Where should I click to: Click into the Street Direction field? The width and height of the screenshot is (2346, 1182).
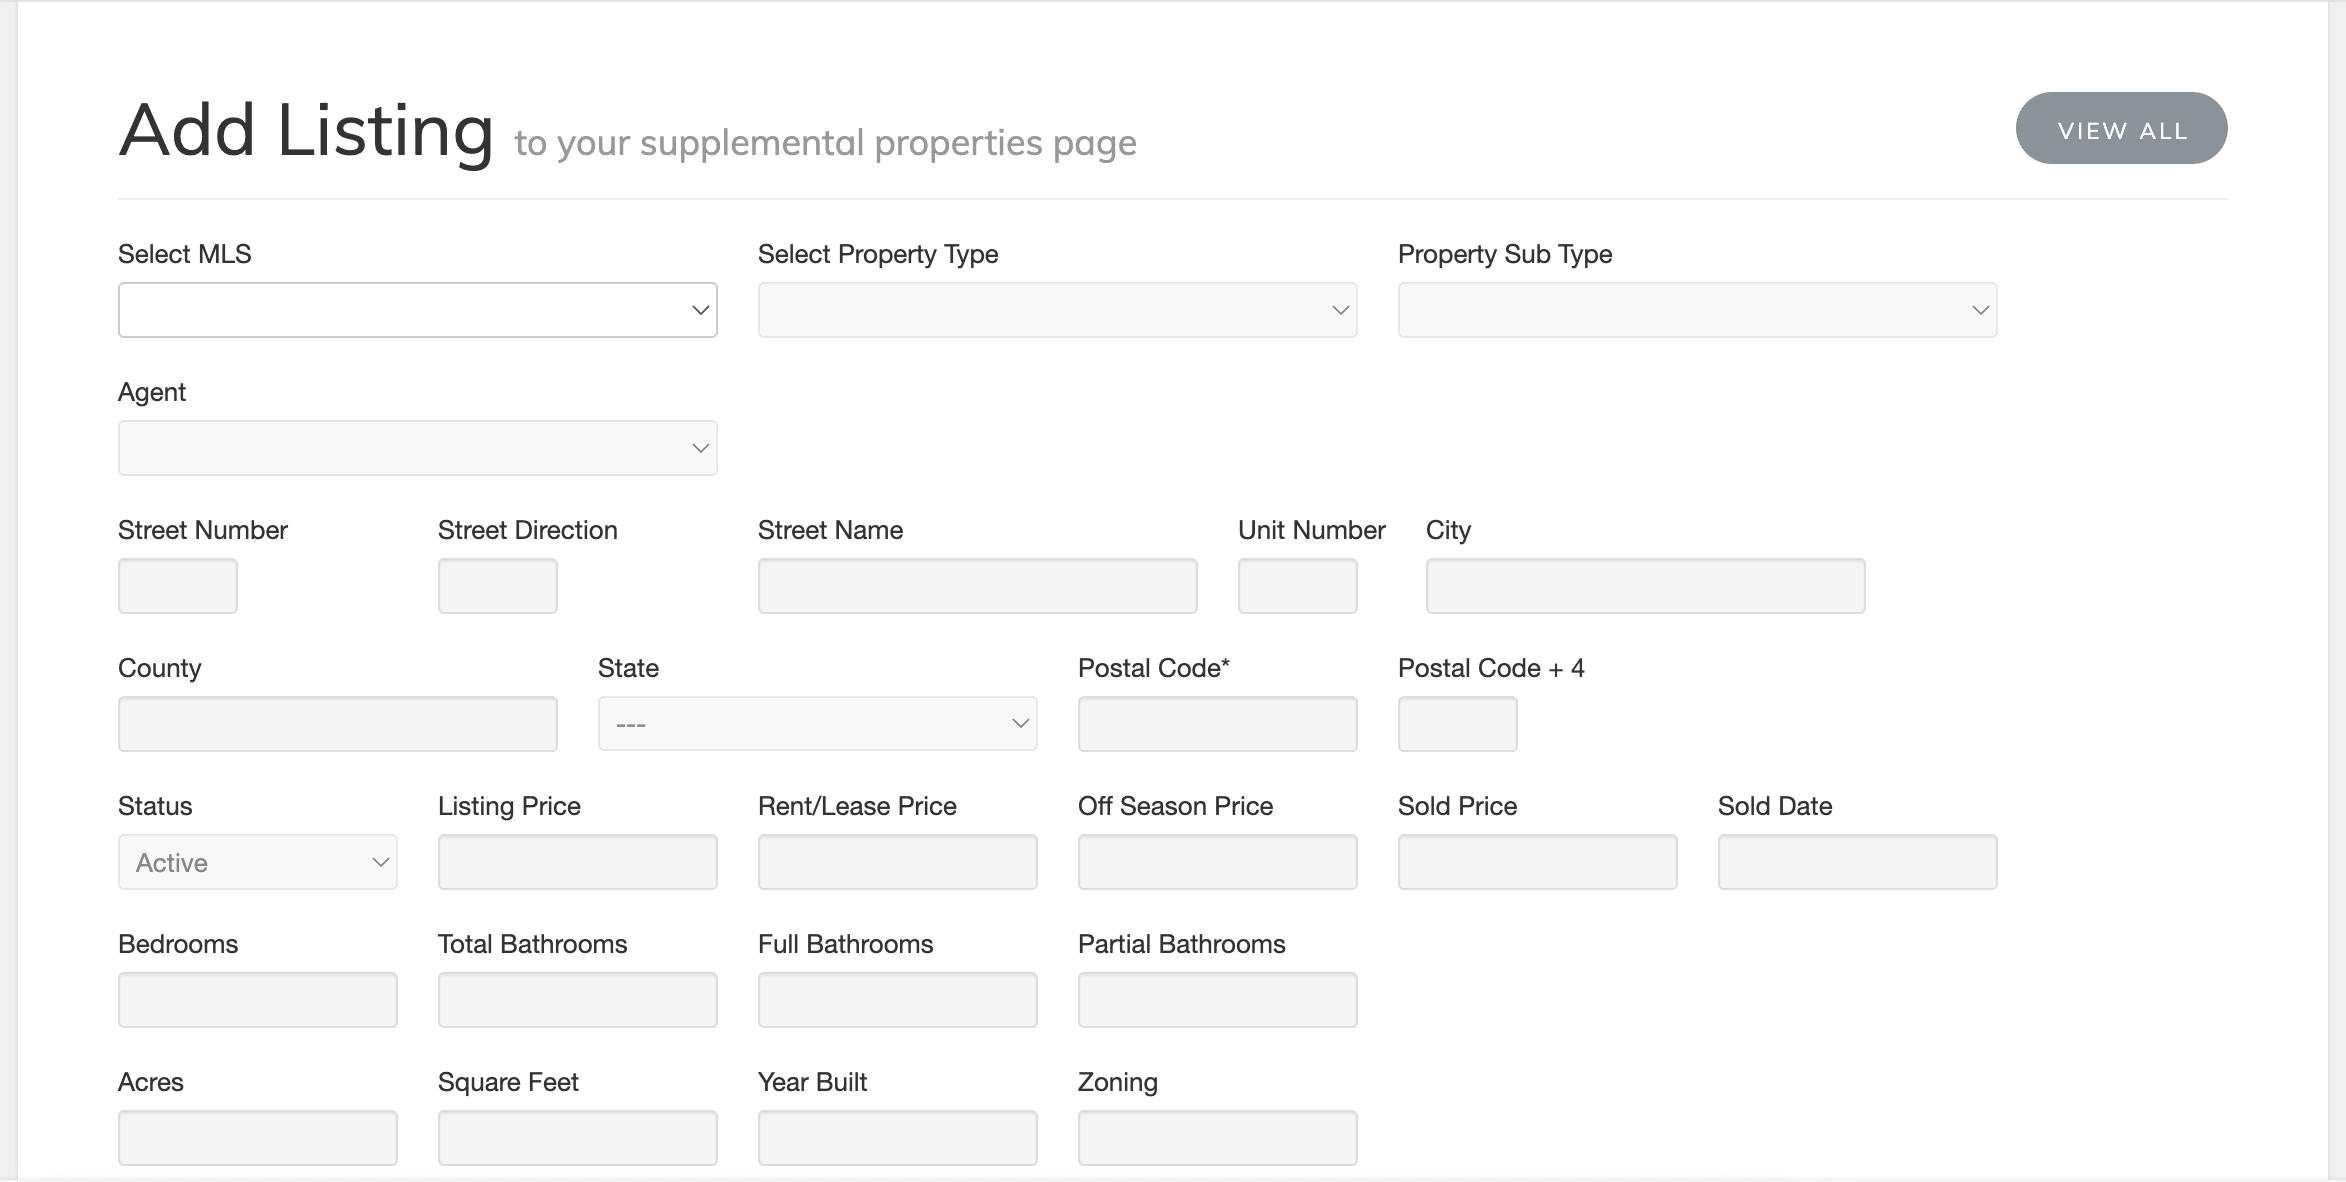(497, 586)
